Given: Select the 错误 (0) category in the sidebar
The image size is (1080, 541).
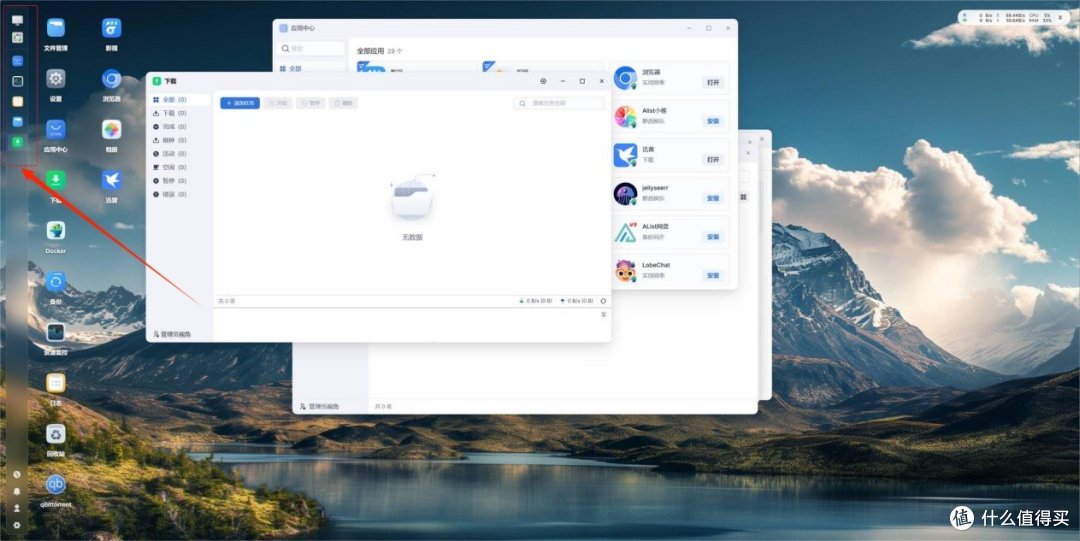Looking at the screenshot, I should (179, 194).
